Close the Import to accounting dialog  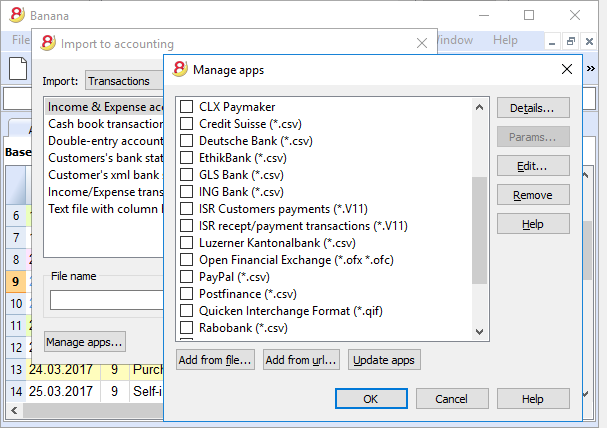pos(422,43)
